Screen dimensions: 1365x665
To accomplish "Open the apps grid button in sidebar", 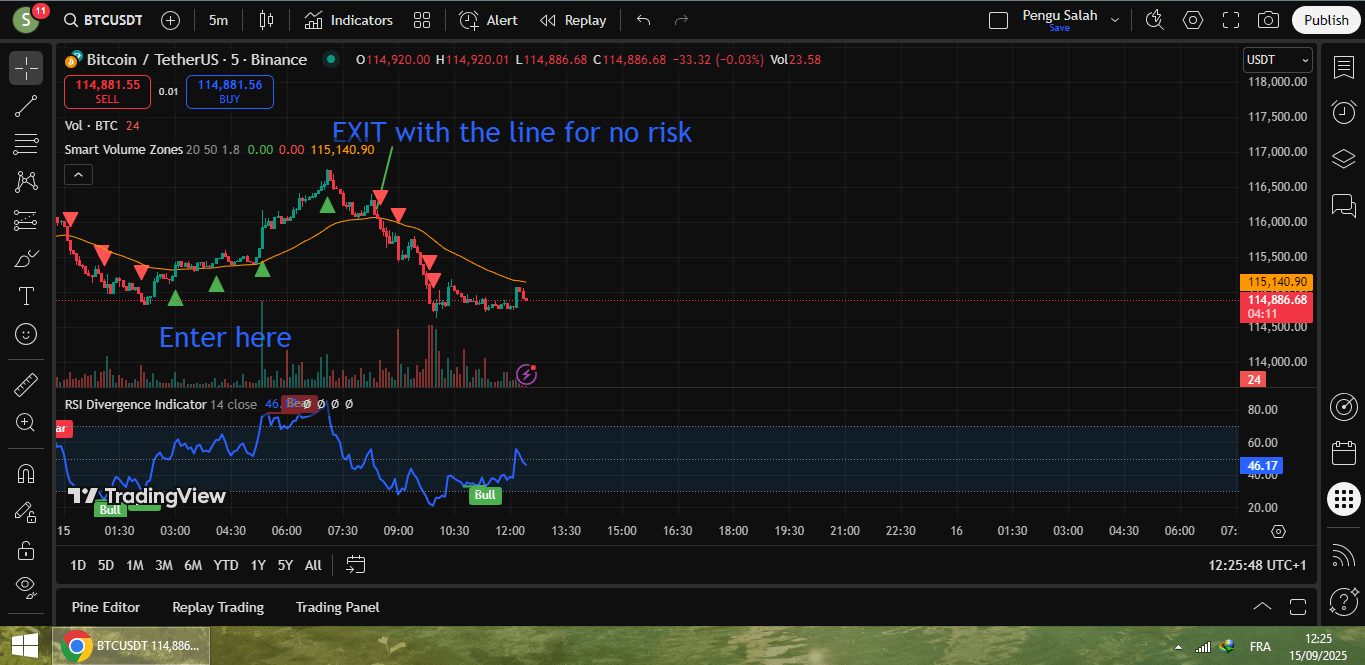I will pyautogui.click(x=1344, y=498).
